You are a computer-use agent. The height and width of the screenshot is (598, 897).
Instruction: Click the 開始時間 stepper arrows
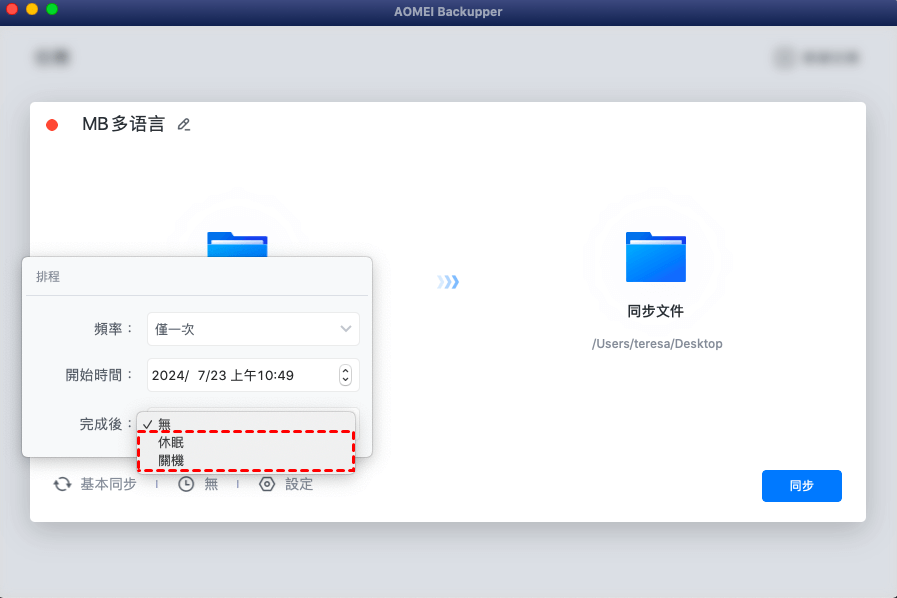pyautogui.click(x=345, y=375)
